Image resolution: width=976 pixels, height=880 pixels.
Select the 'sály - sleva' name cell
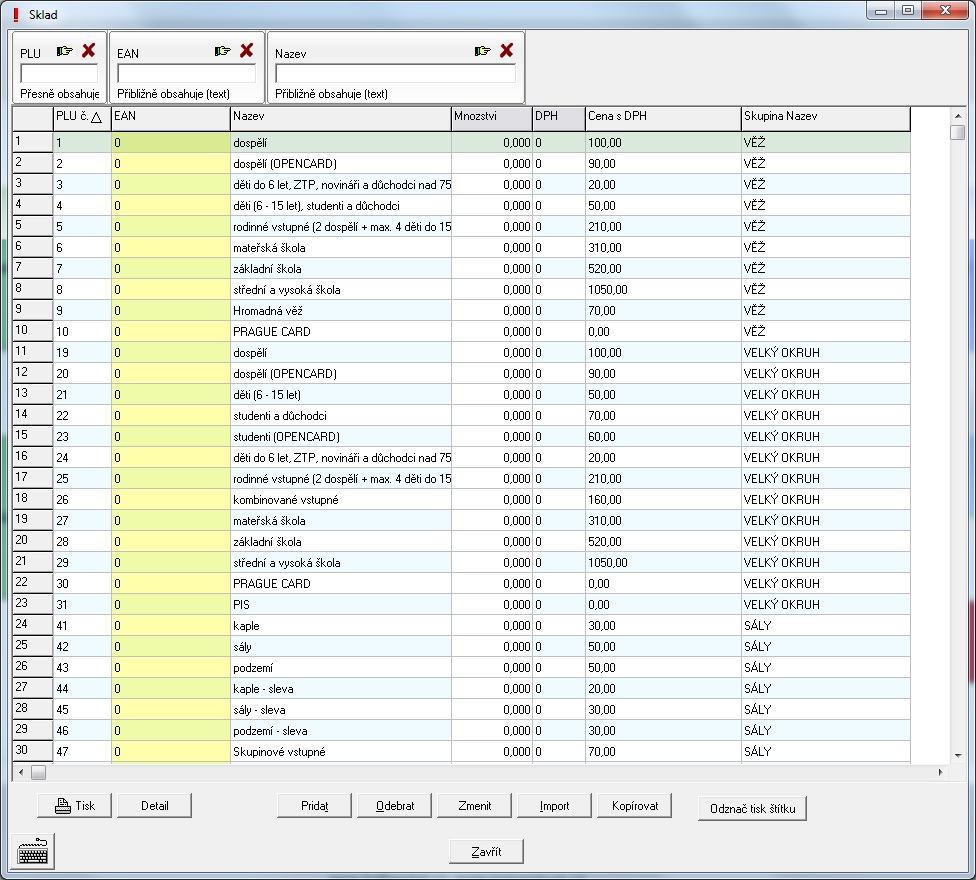click(x=340, y=709)
